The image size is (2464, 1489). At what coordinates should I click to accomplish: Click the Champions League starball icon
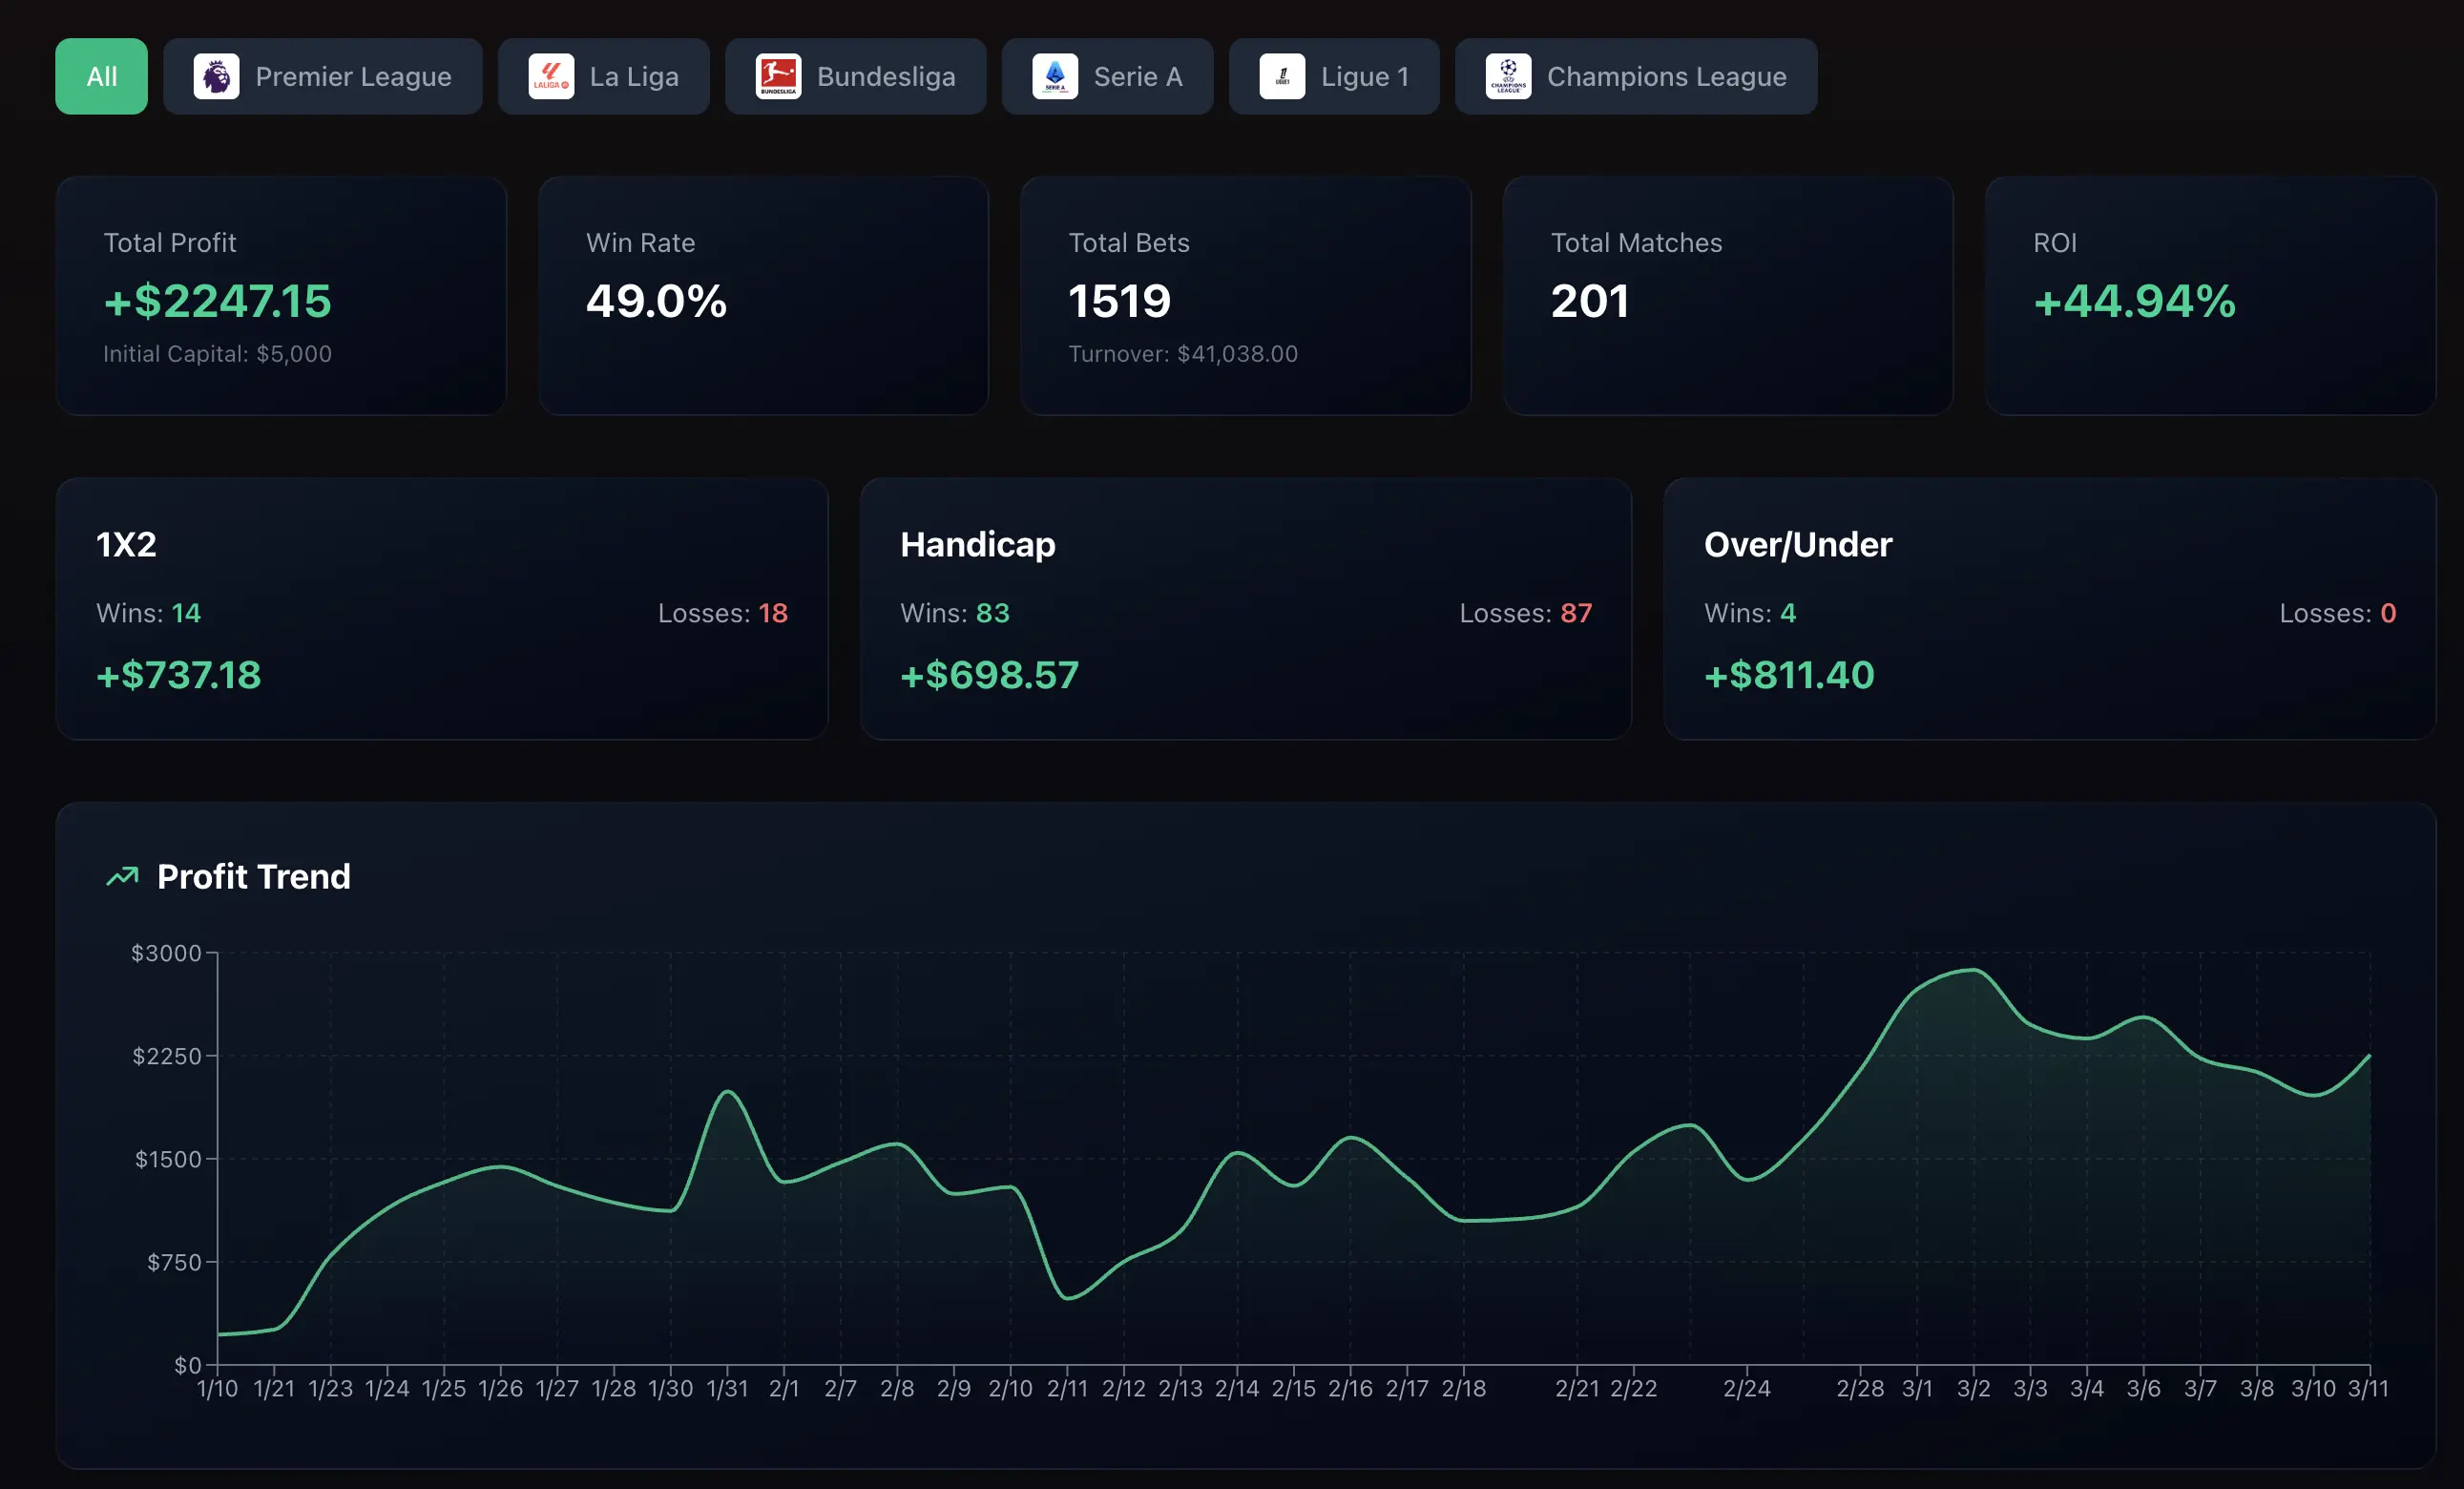tap(1508, 76)
